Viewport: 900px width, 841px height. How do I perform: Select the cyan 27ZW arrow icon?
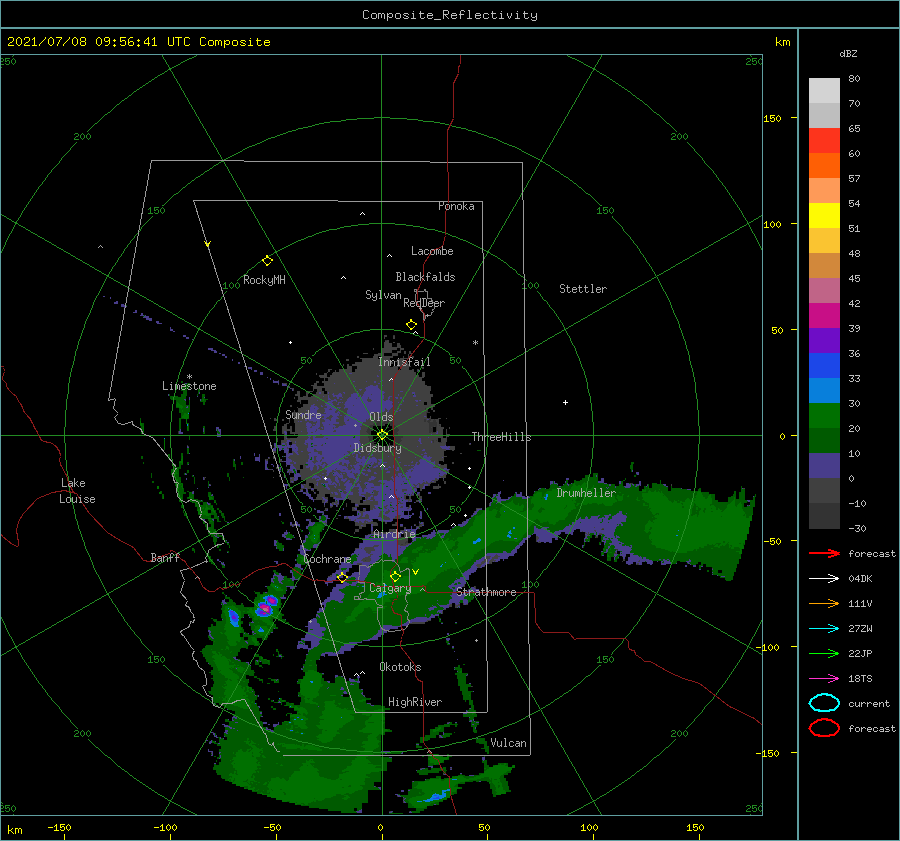pos(824,629)
